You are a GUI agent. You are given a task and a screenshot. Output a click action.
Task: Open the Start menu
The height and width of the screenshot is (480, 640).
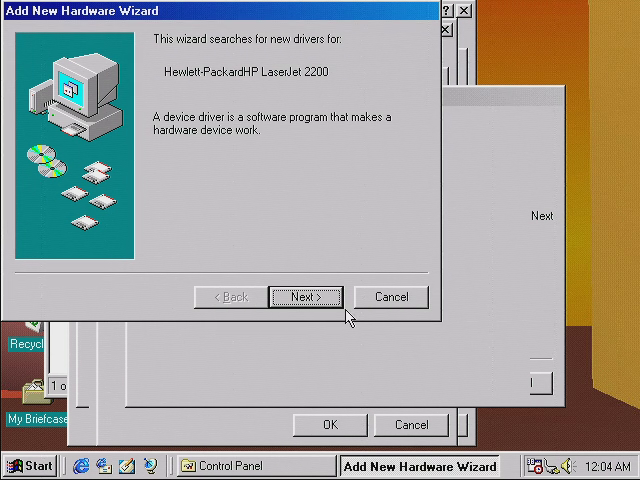(30, 466)
